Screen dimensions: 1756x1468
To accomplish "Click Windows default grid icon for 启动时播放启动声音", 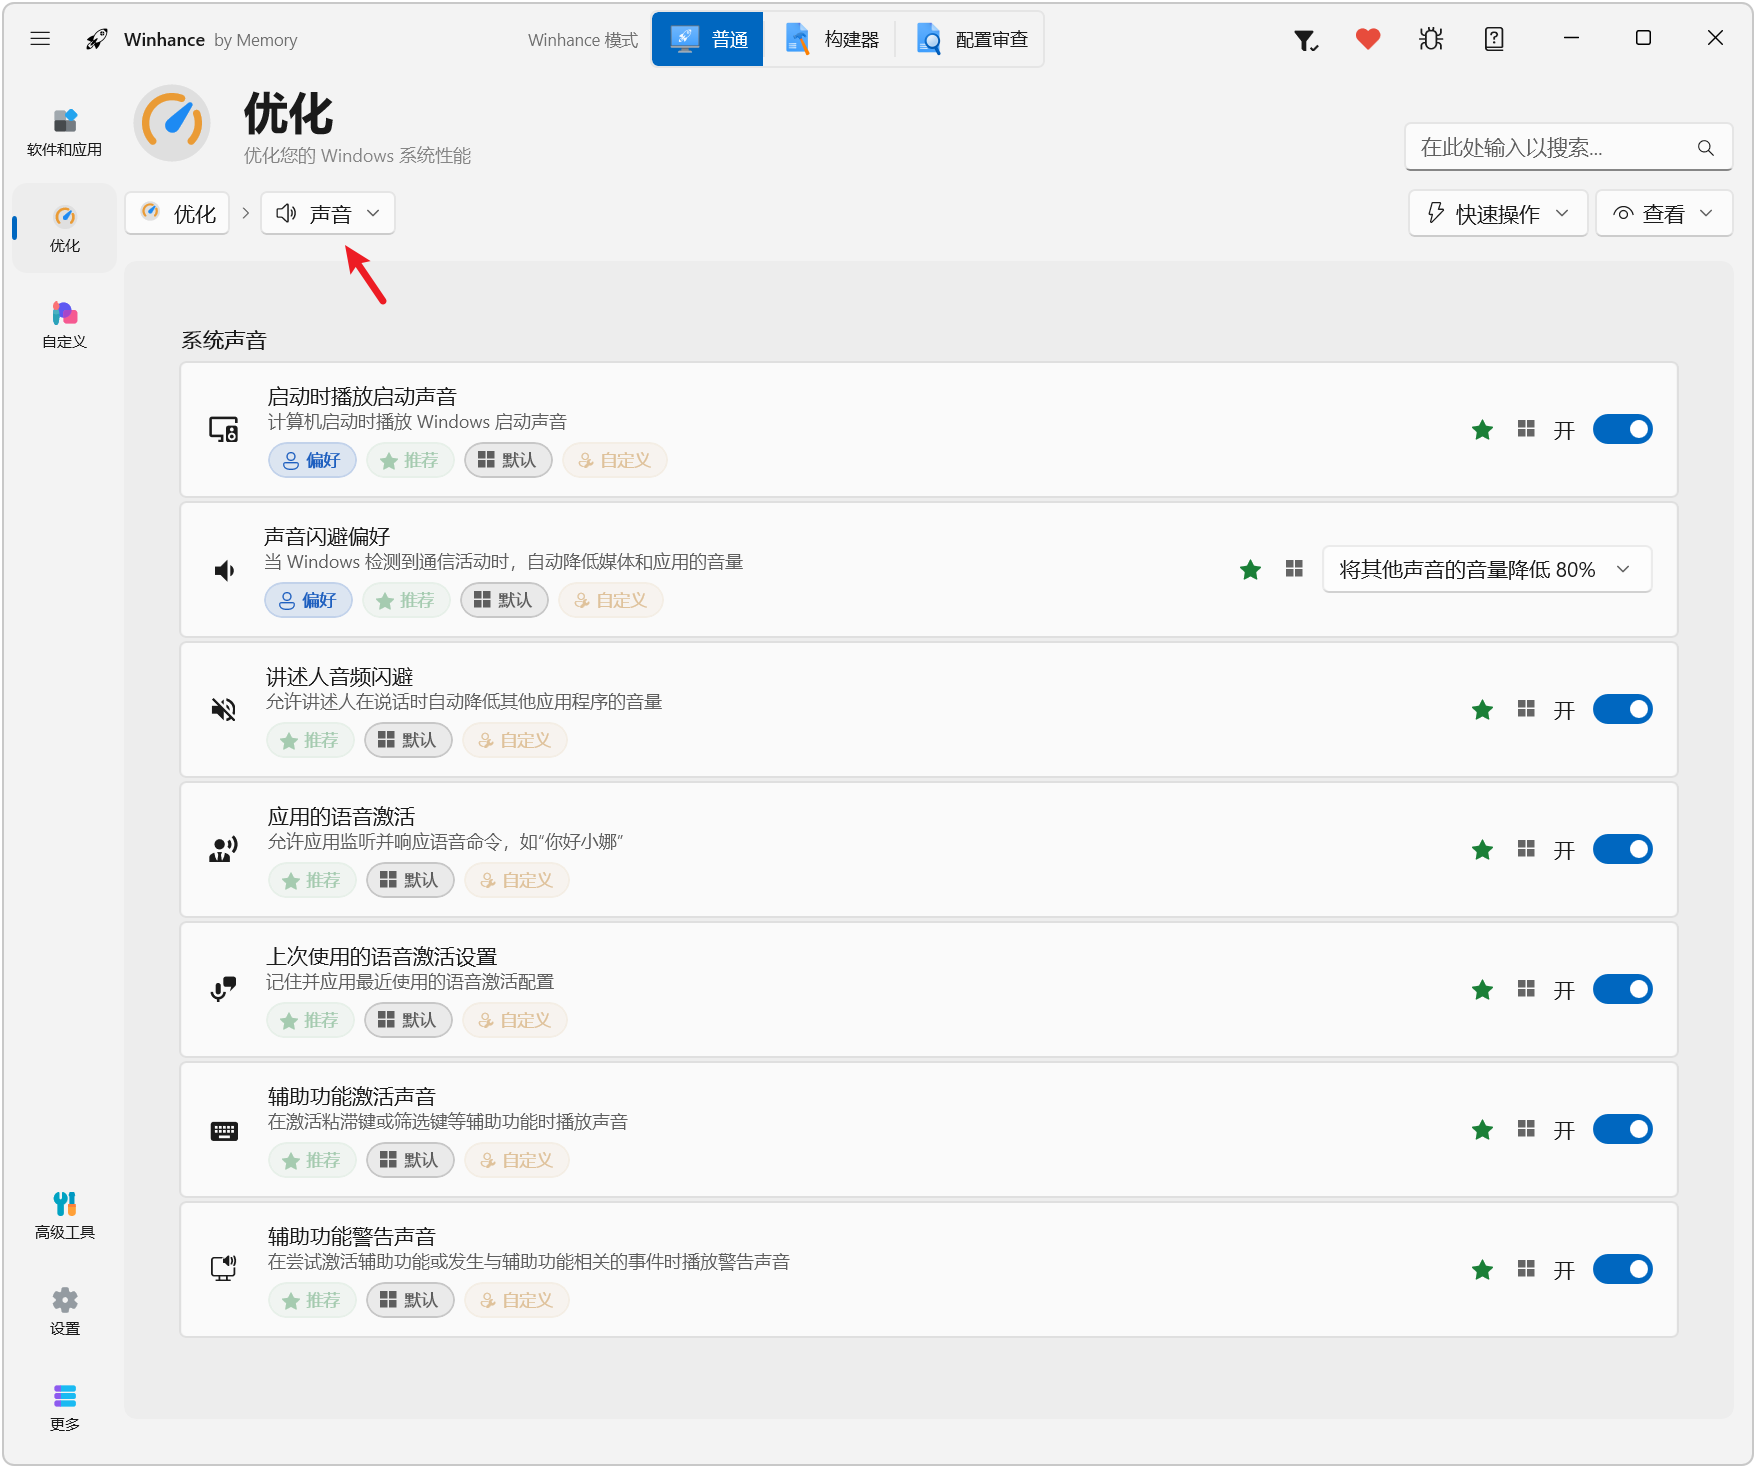I will [x=1526, y=429].
